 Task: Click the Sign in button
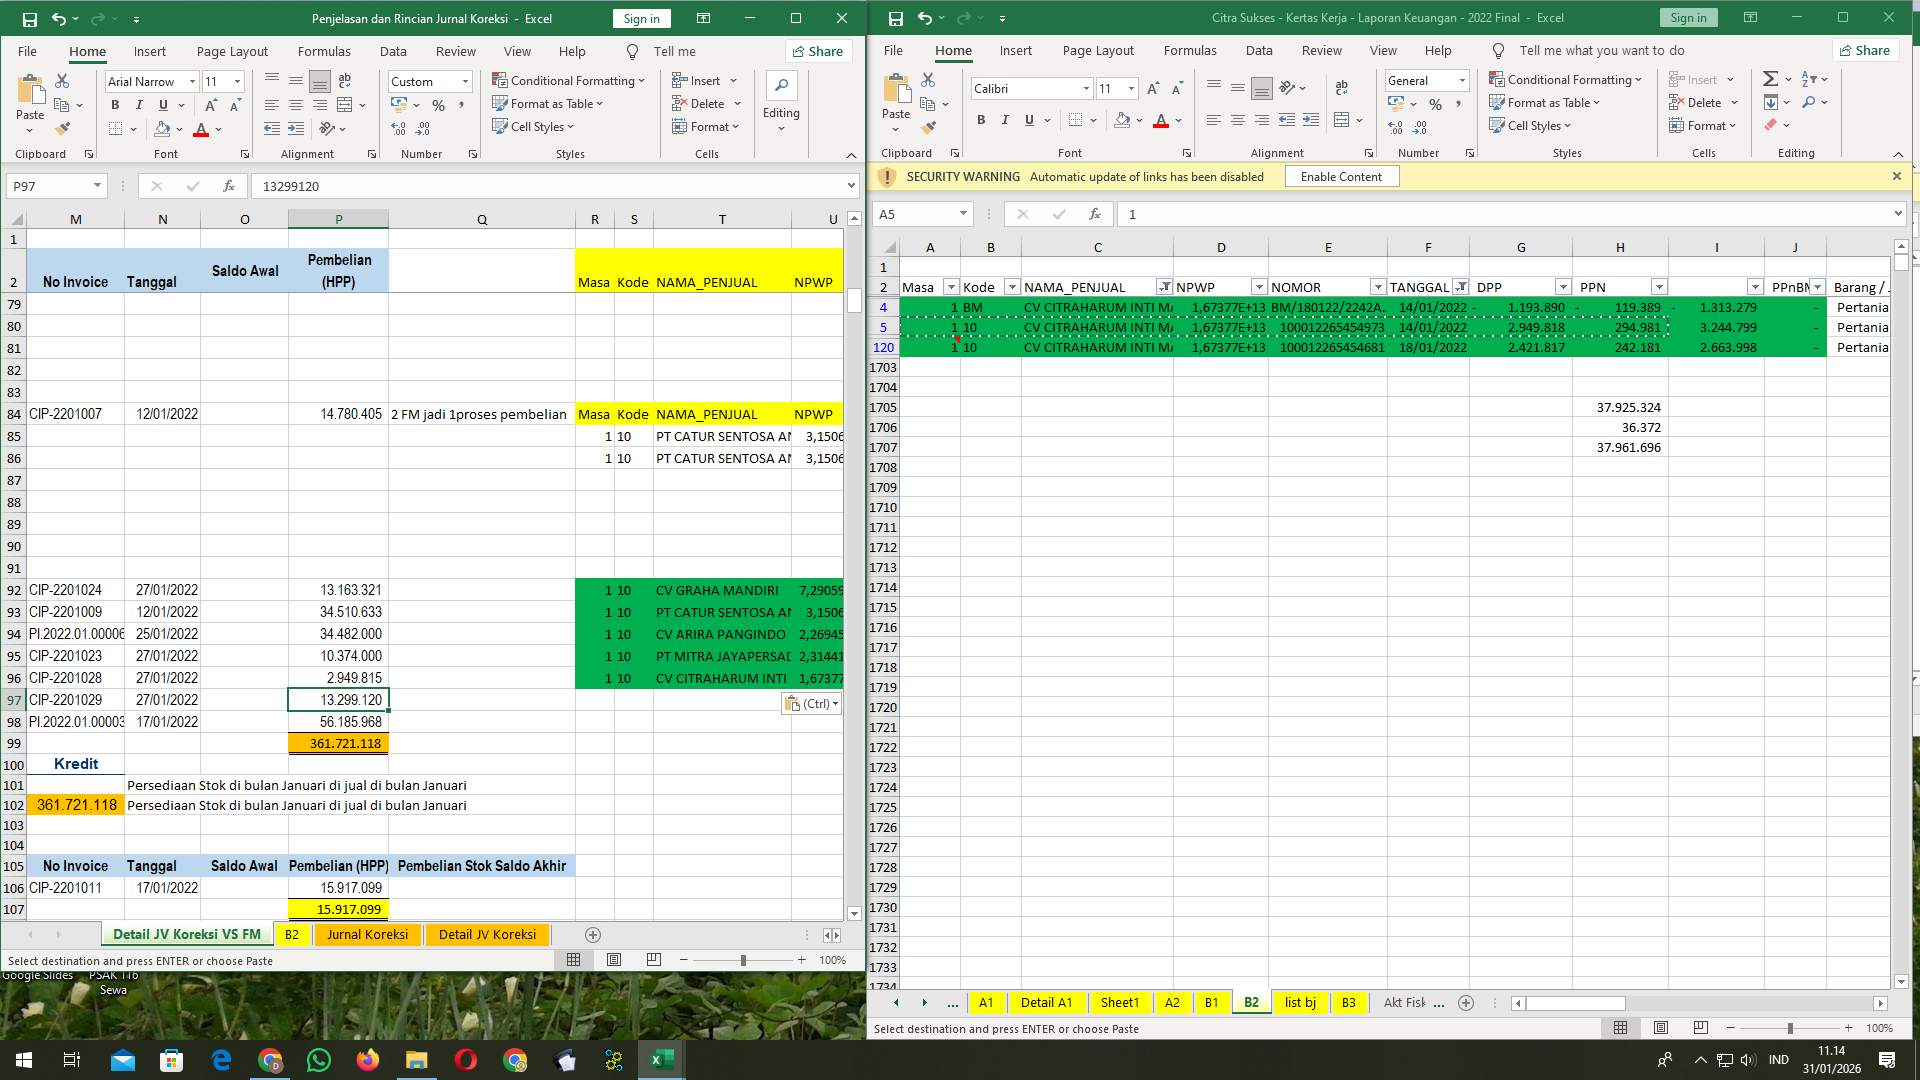pyautogui.click(x=640, y=18)
